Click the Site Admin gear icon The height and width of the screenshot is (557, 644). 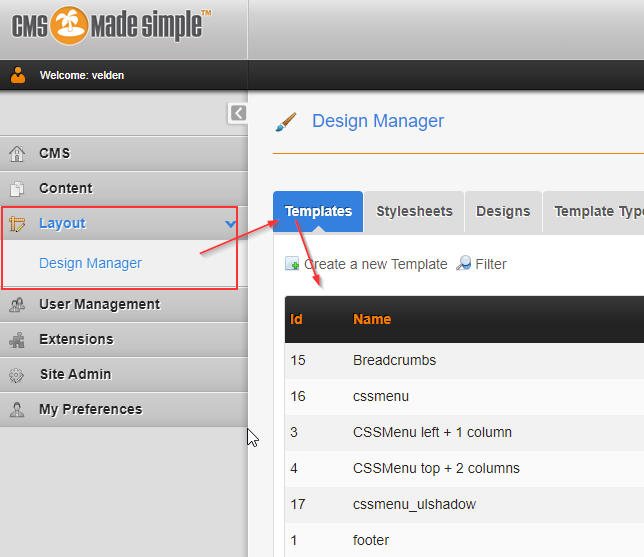pyautogui.click(x=17, y=375)
